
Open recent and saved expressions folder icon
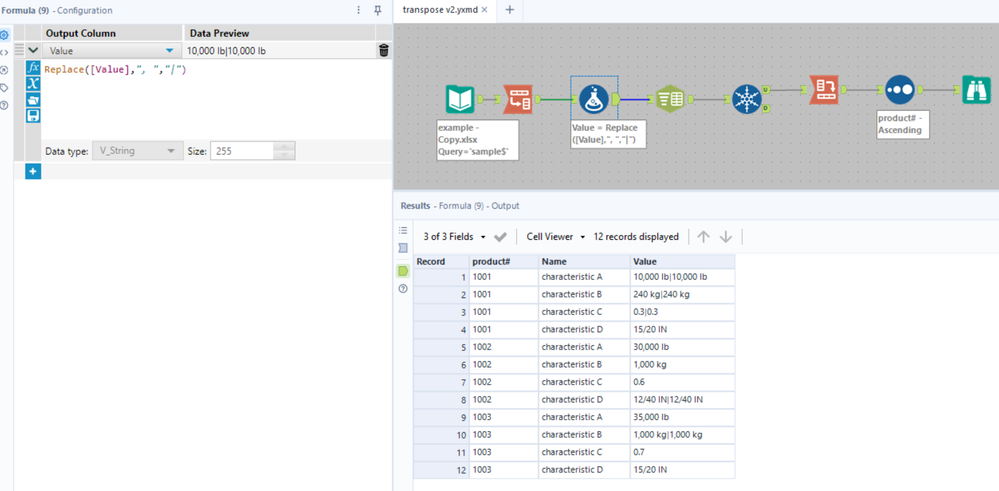click(33, 99)
